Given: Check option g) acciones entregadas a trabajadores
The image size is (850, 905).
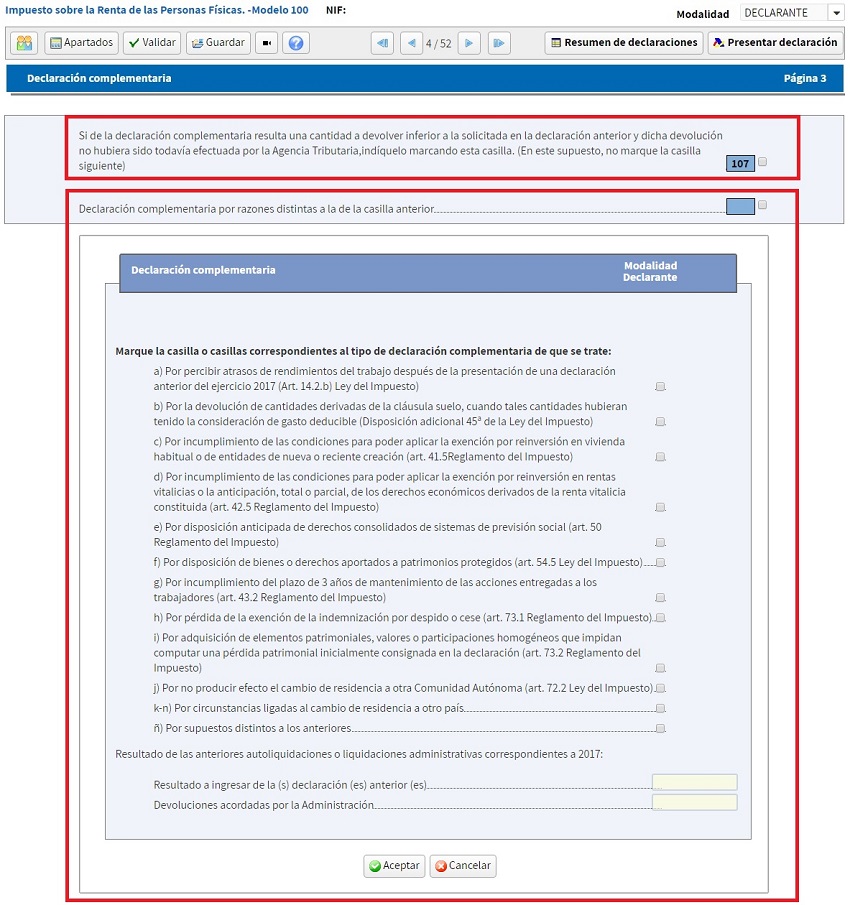Looking at the screenshot, I should tap(661, 598).
